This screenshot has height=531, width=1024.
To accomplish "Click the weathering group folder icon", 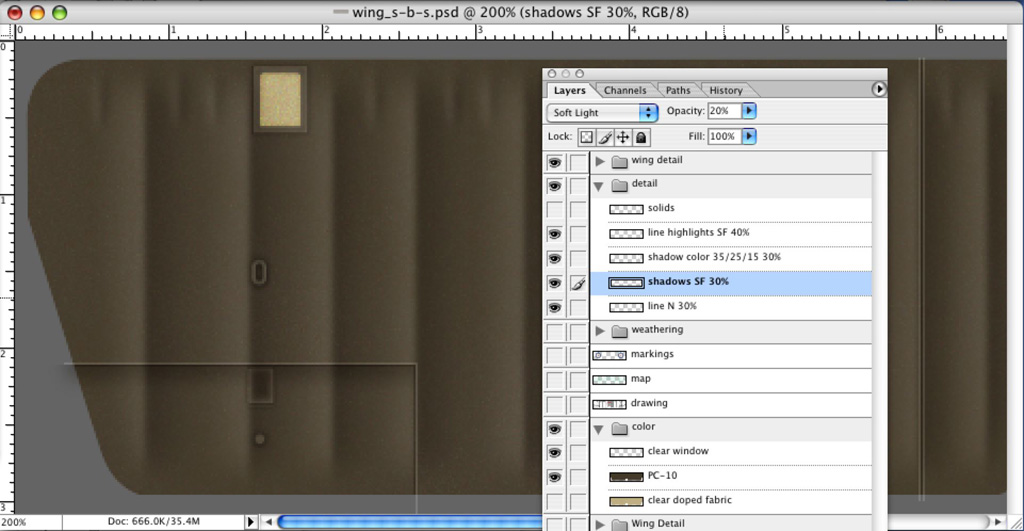I will (x=619, y=331).
